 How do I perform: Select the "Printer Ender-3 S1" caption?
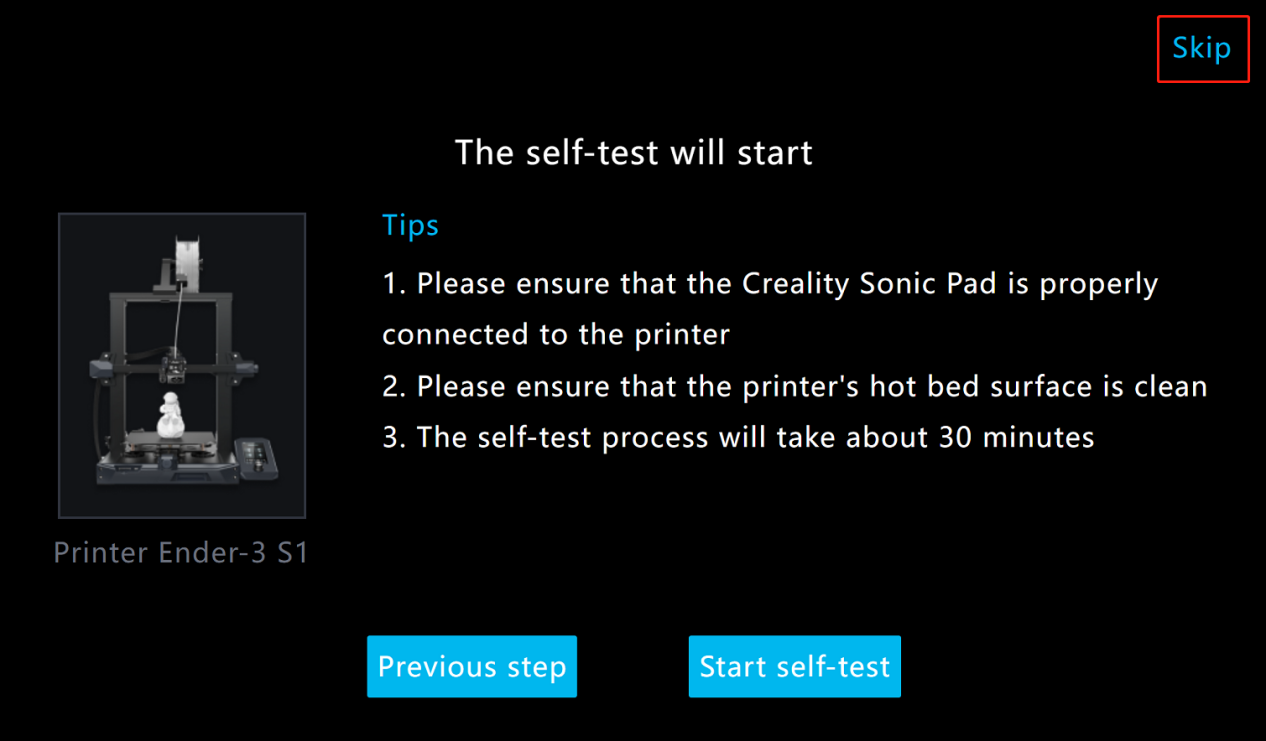pyautogui.click(x=181, y=553)
